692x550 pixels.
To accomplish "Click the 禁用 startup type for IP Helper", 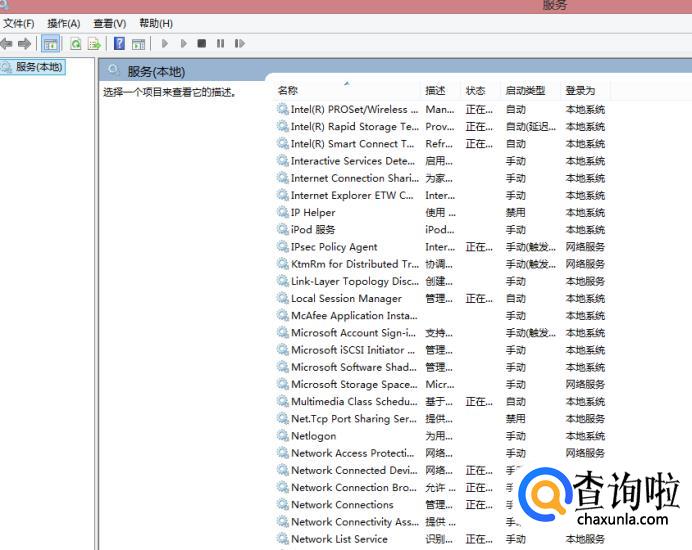I will pos(515,213).
